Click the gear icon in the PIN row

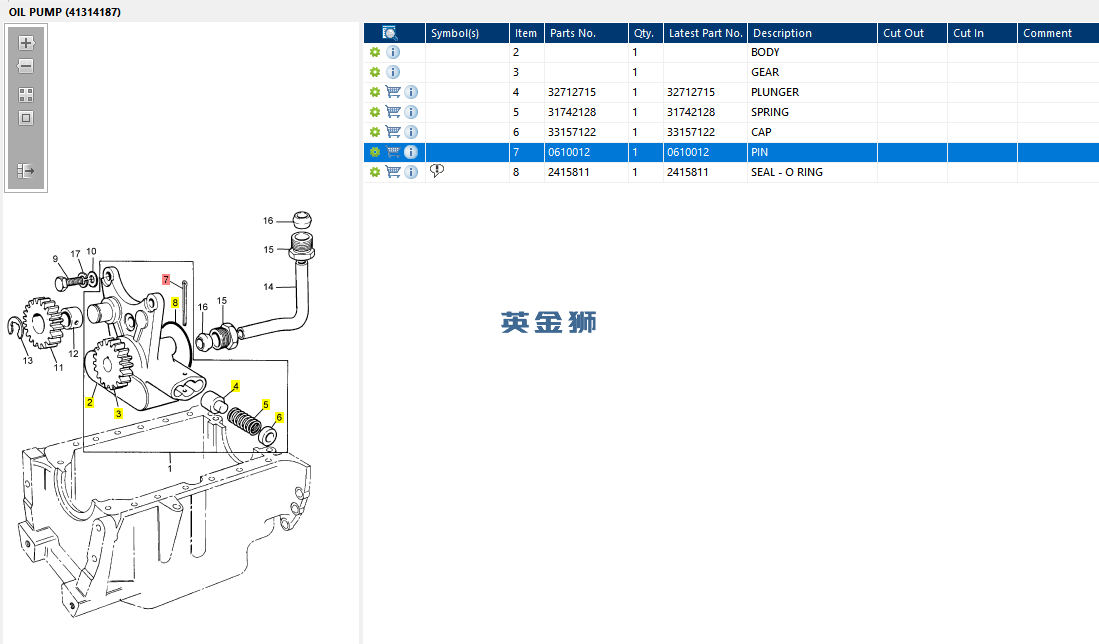375,152
